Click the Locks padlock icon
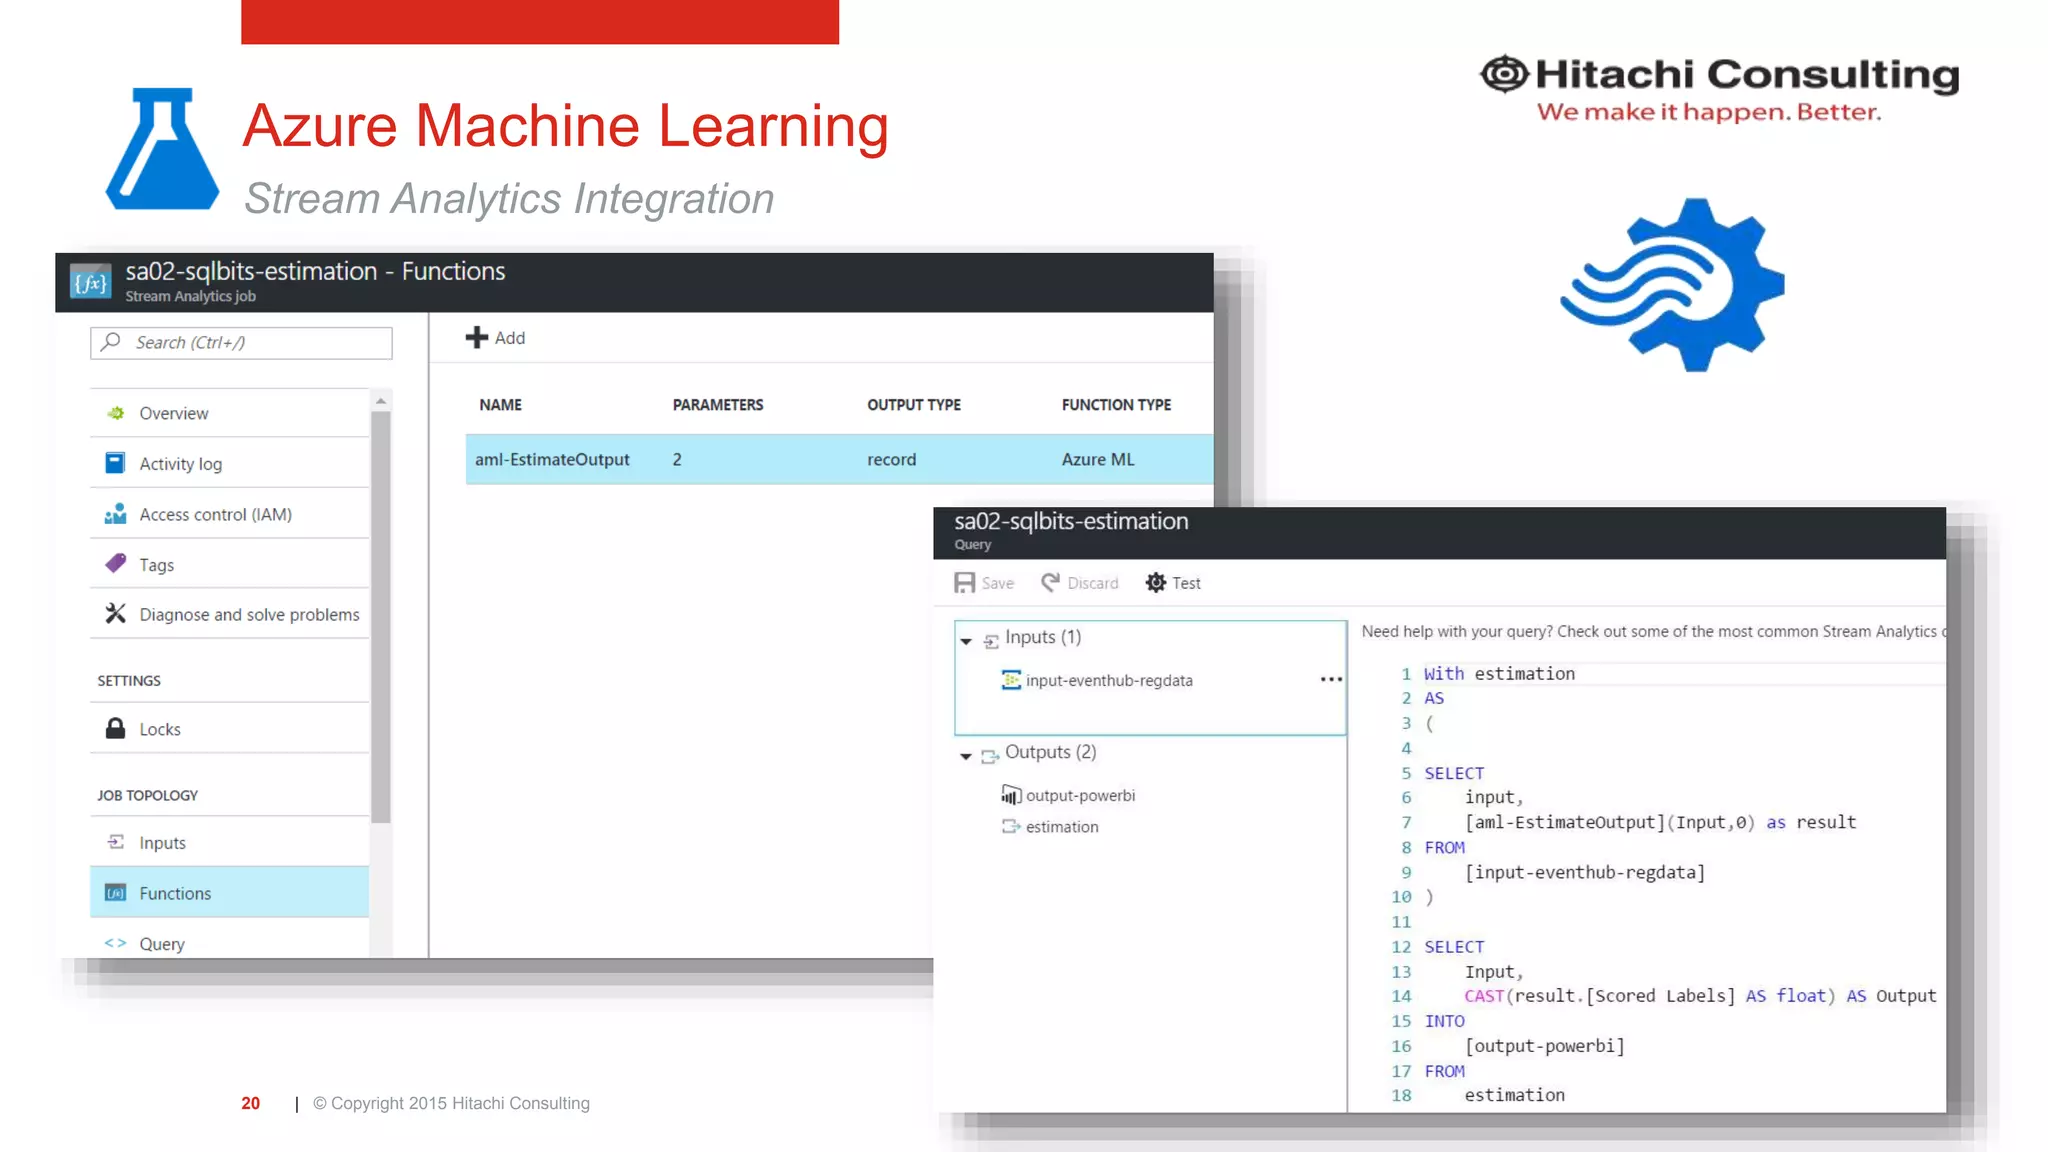Image resolution: width=2048 pixels, height=1152 pixels. pos(115,728)
